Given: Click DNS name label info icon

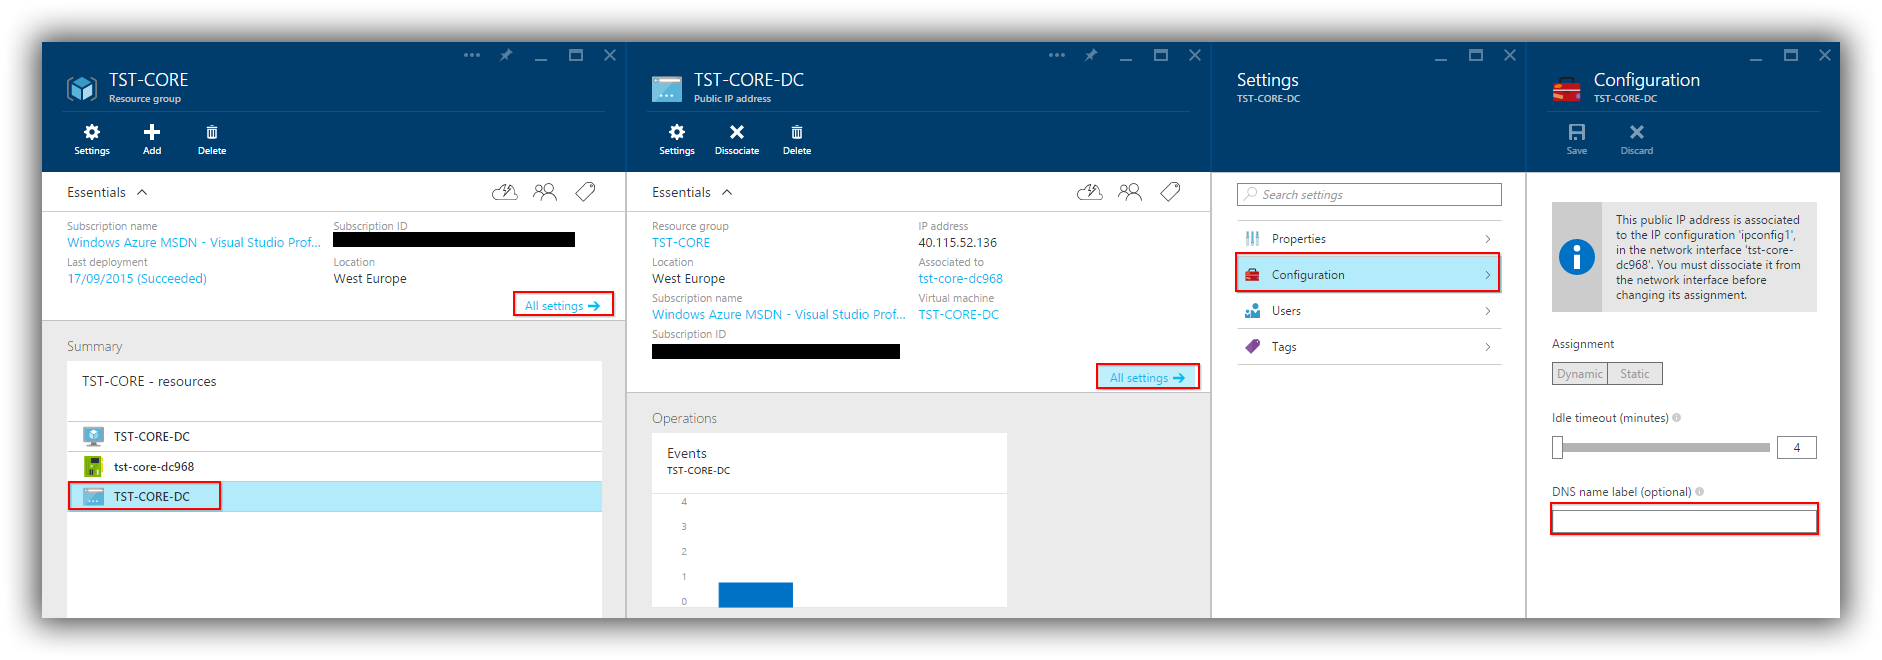Looking at the screenshot, I should [1700, 492].
